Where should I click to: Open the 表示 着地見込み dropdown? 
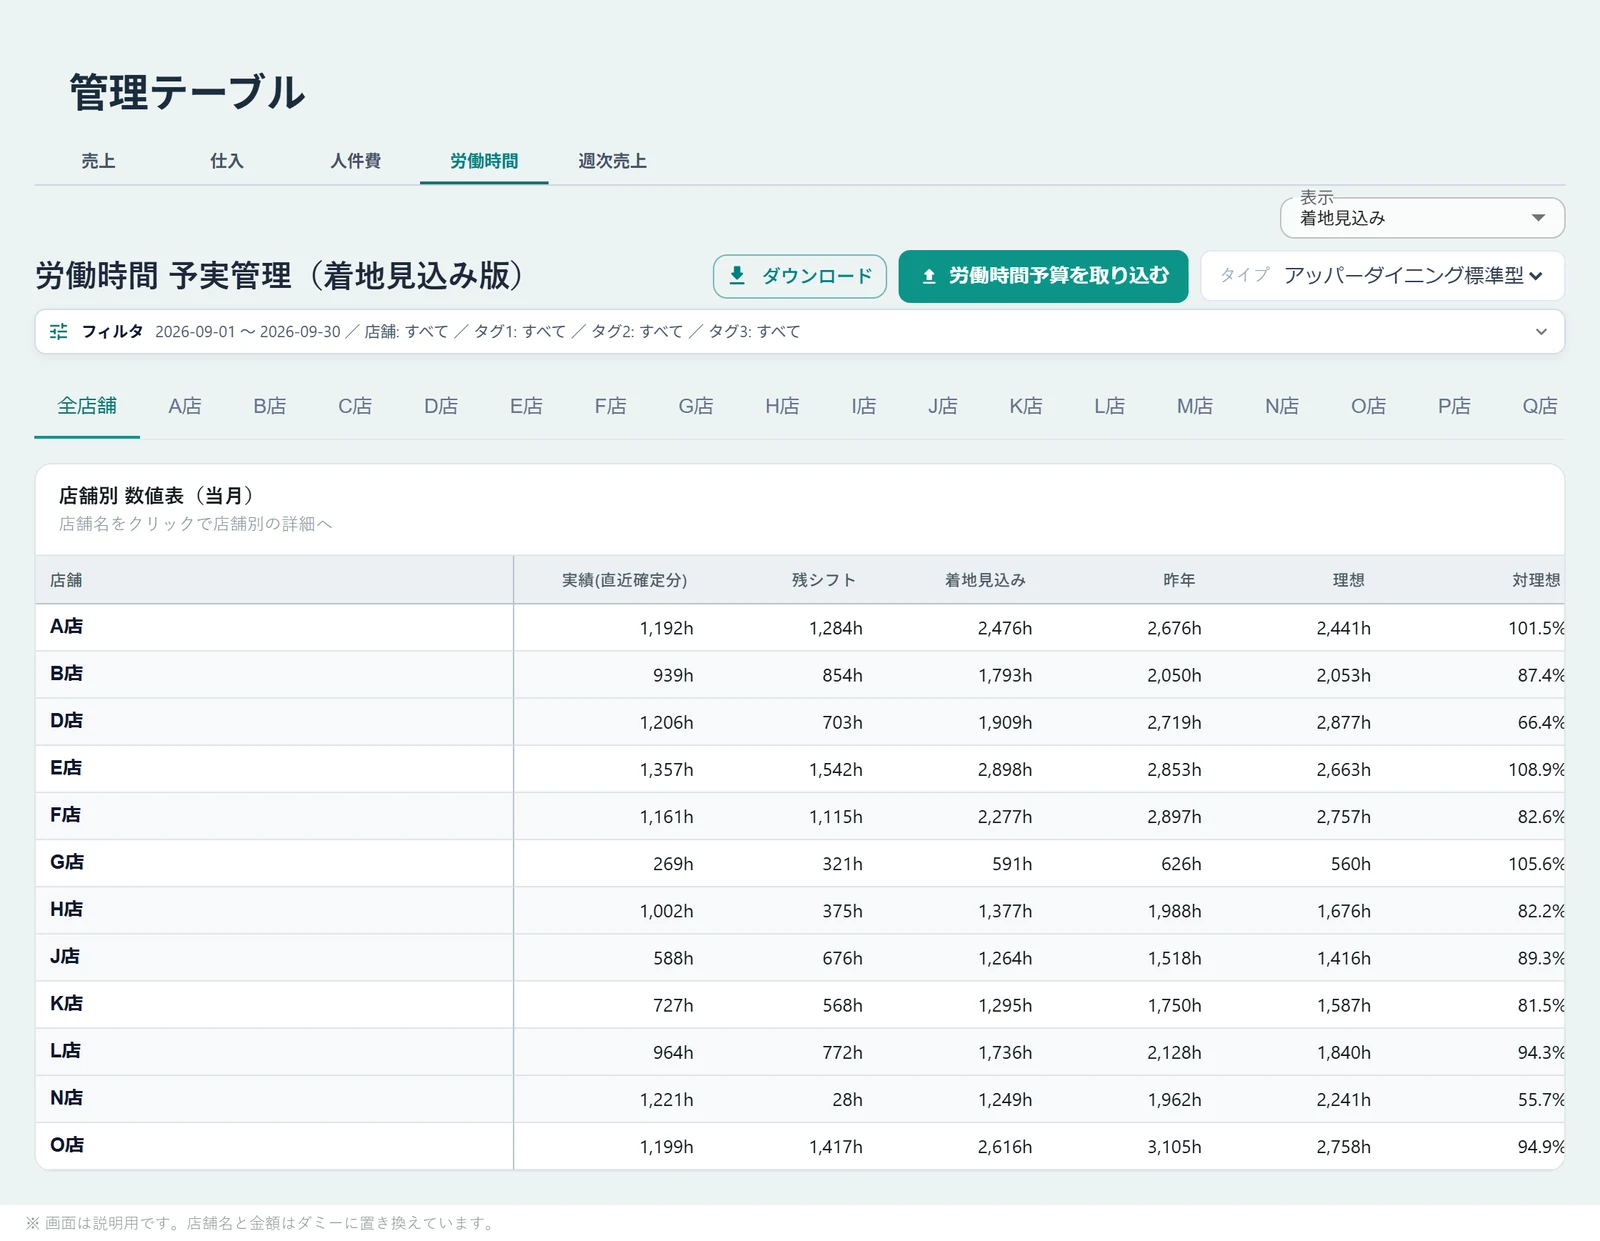pos(1422,218)
